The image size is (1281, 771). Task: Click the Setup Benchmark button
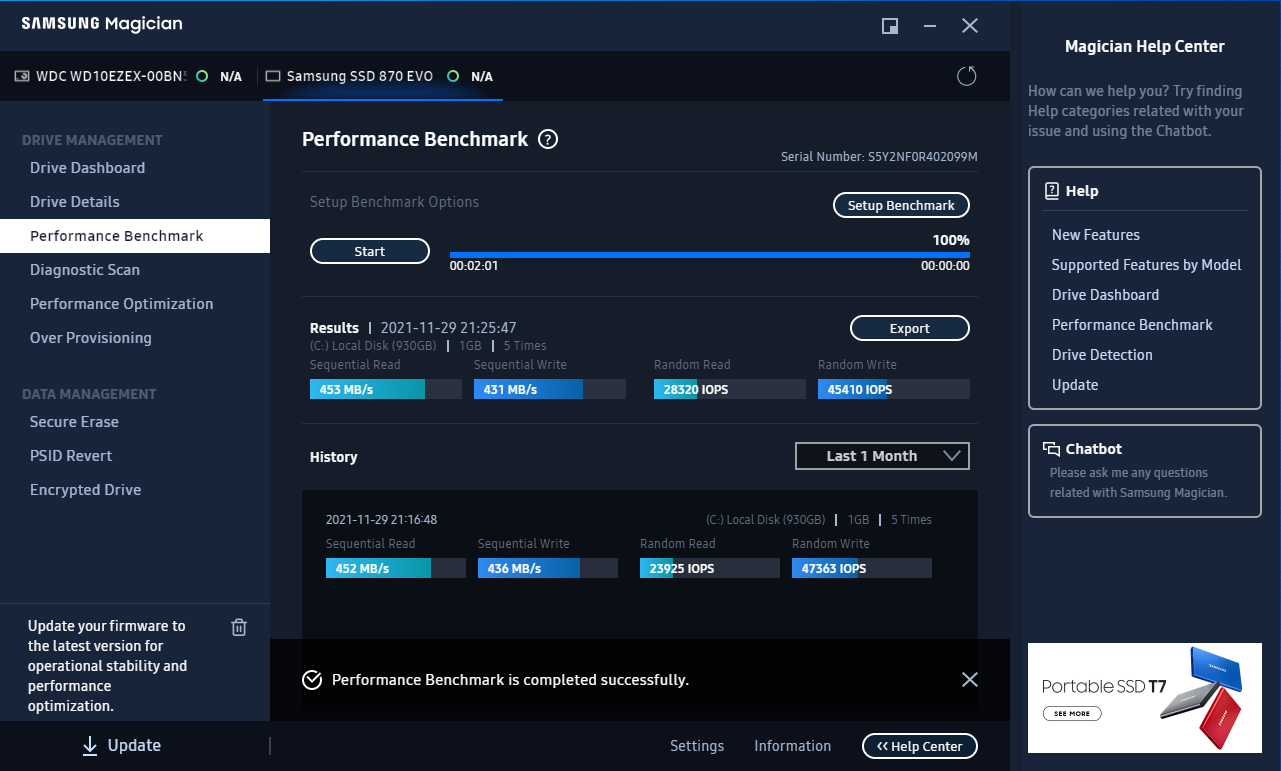pyautogui.click(x=901, y=205)
